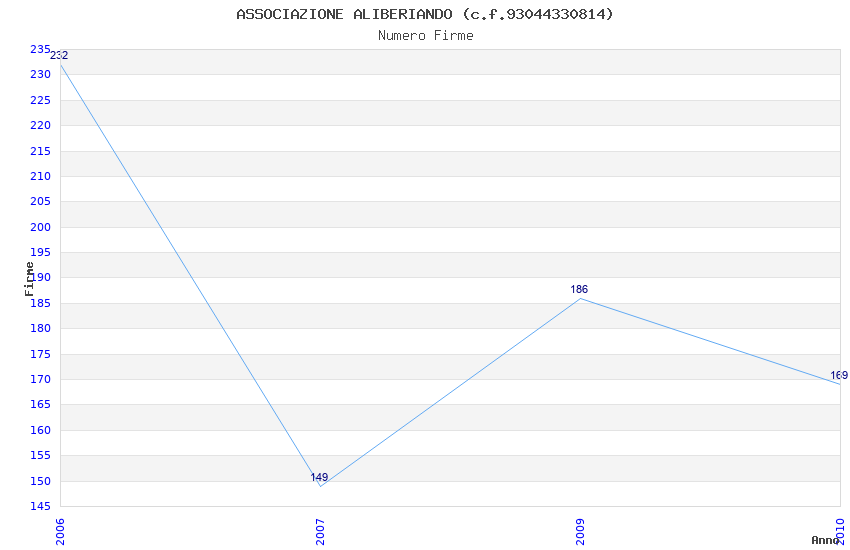Screen dimensions: 850x550
Task: Click the x-axis year 2006
Action: (x=60, y=532)
